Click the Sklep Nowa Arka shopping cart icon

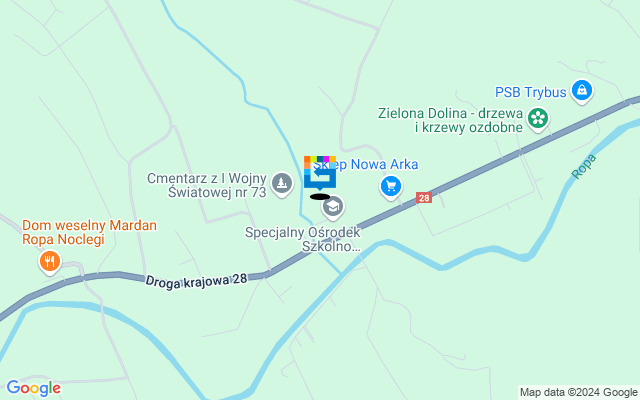pos(391,187)
